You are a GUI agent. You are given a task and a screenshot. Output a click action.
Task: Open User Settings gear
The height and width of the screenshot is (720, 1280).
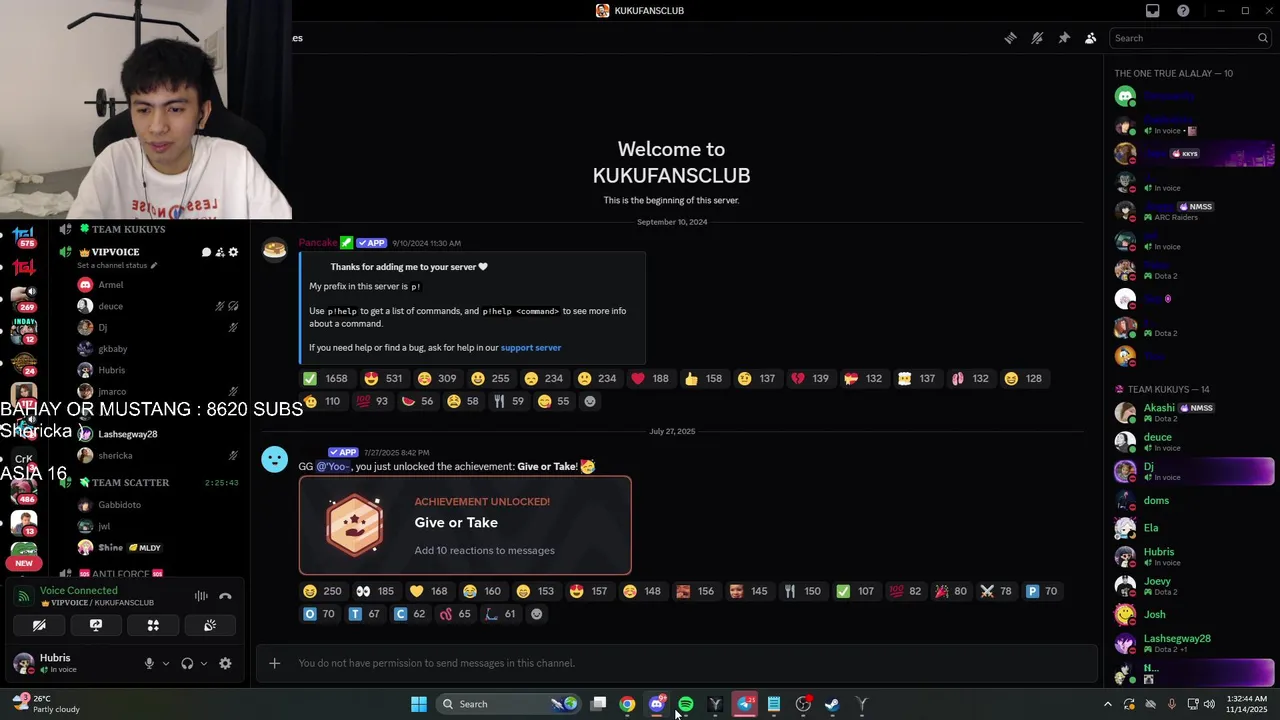(x=225, y=663)
